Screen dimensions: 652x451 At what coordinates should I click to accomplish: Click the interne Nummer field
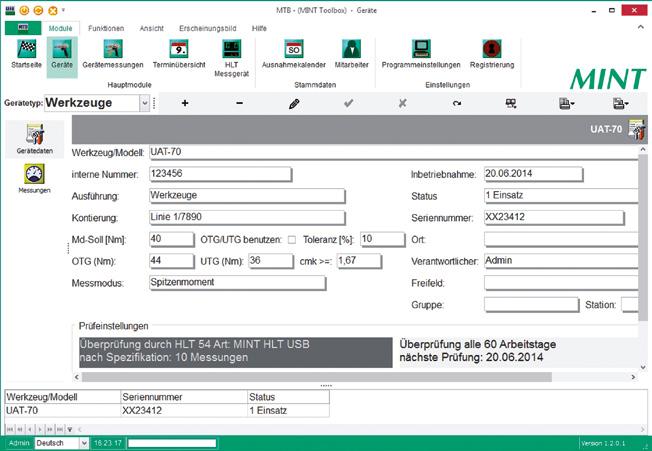coord(220,174)
